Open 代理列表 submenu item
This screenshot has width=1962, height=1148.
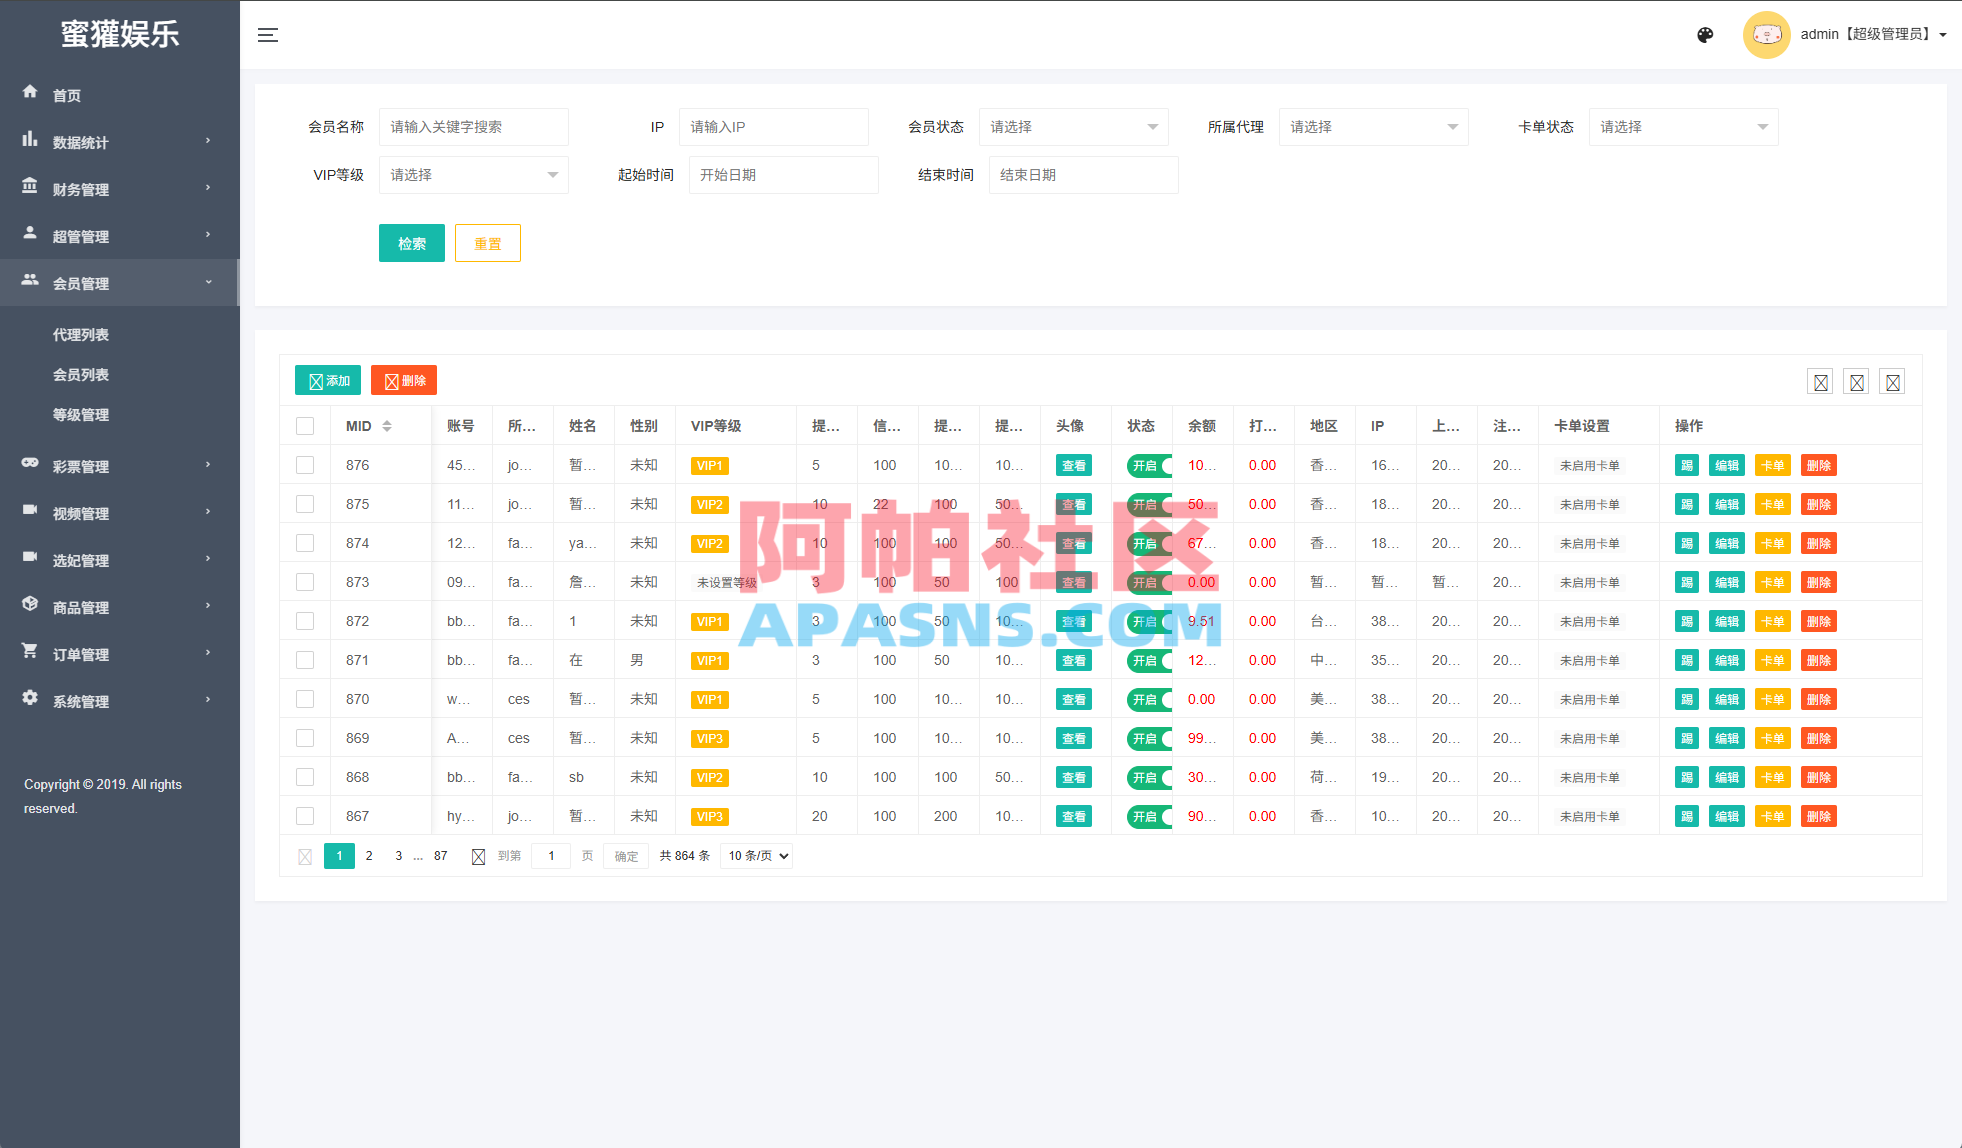click(x=81, y=335)
